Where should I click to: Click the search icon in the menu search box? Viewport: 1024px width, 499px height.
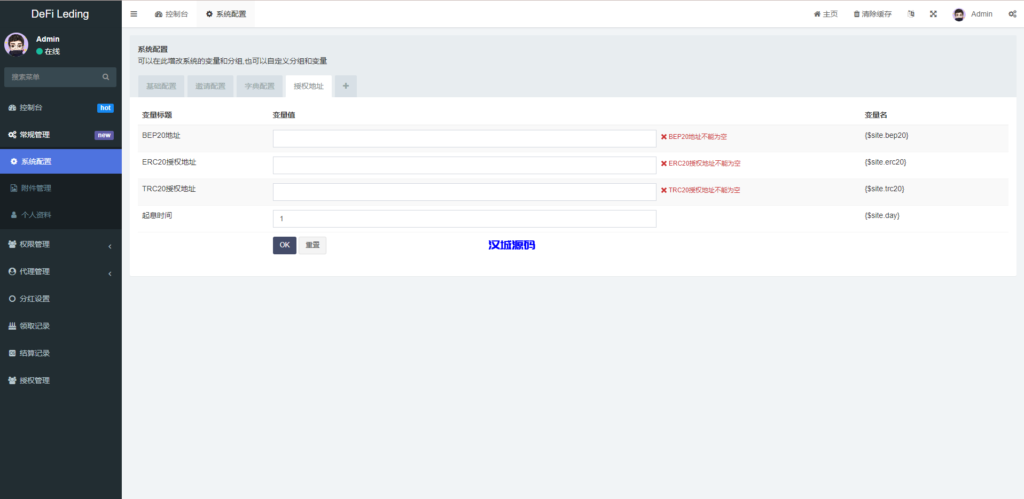click(x=105, y=77)
